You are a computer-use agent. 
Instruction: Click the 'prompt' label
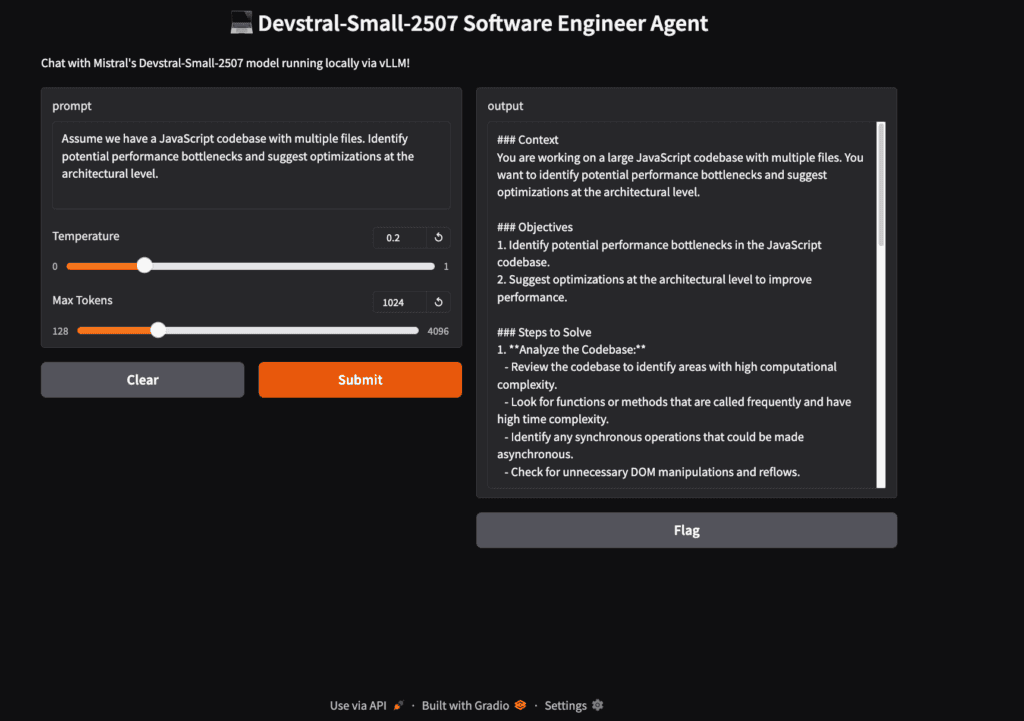(72, 106)
